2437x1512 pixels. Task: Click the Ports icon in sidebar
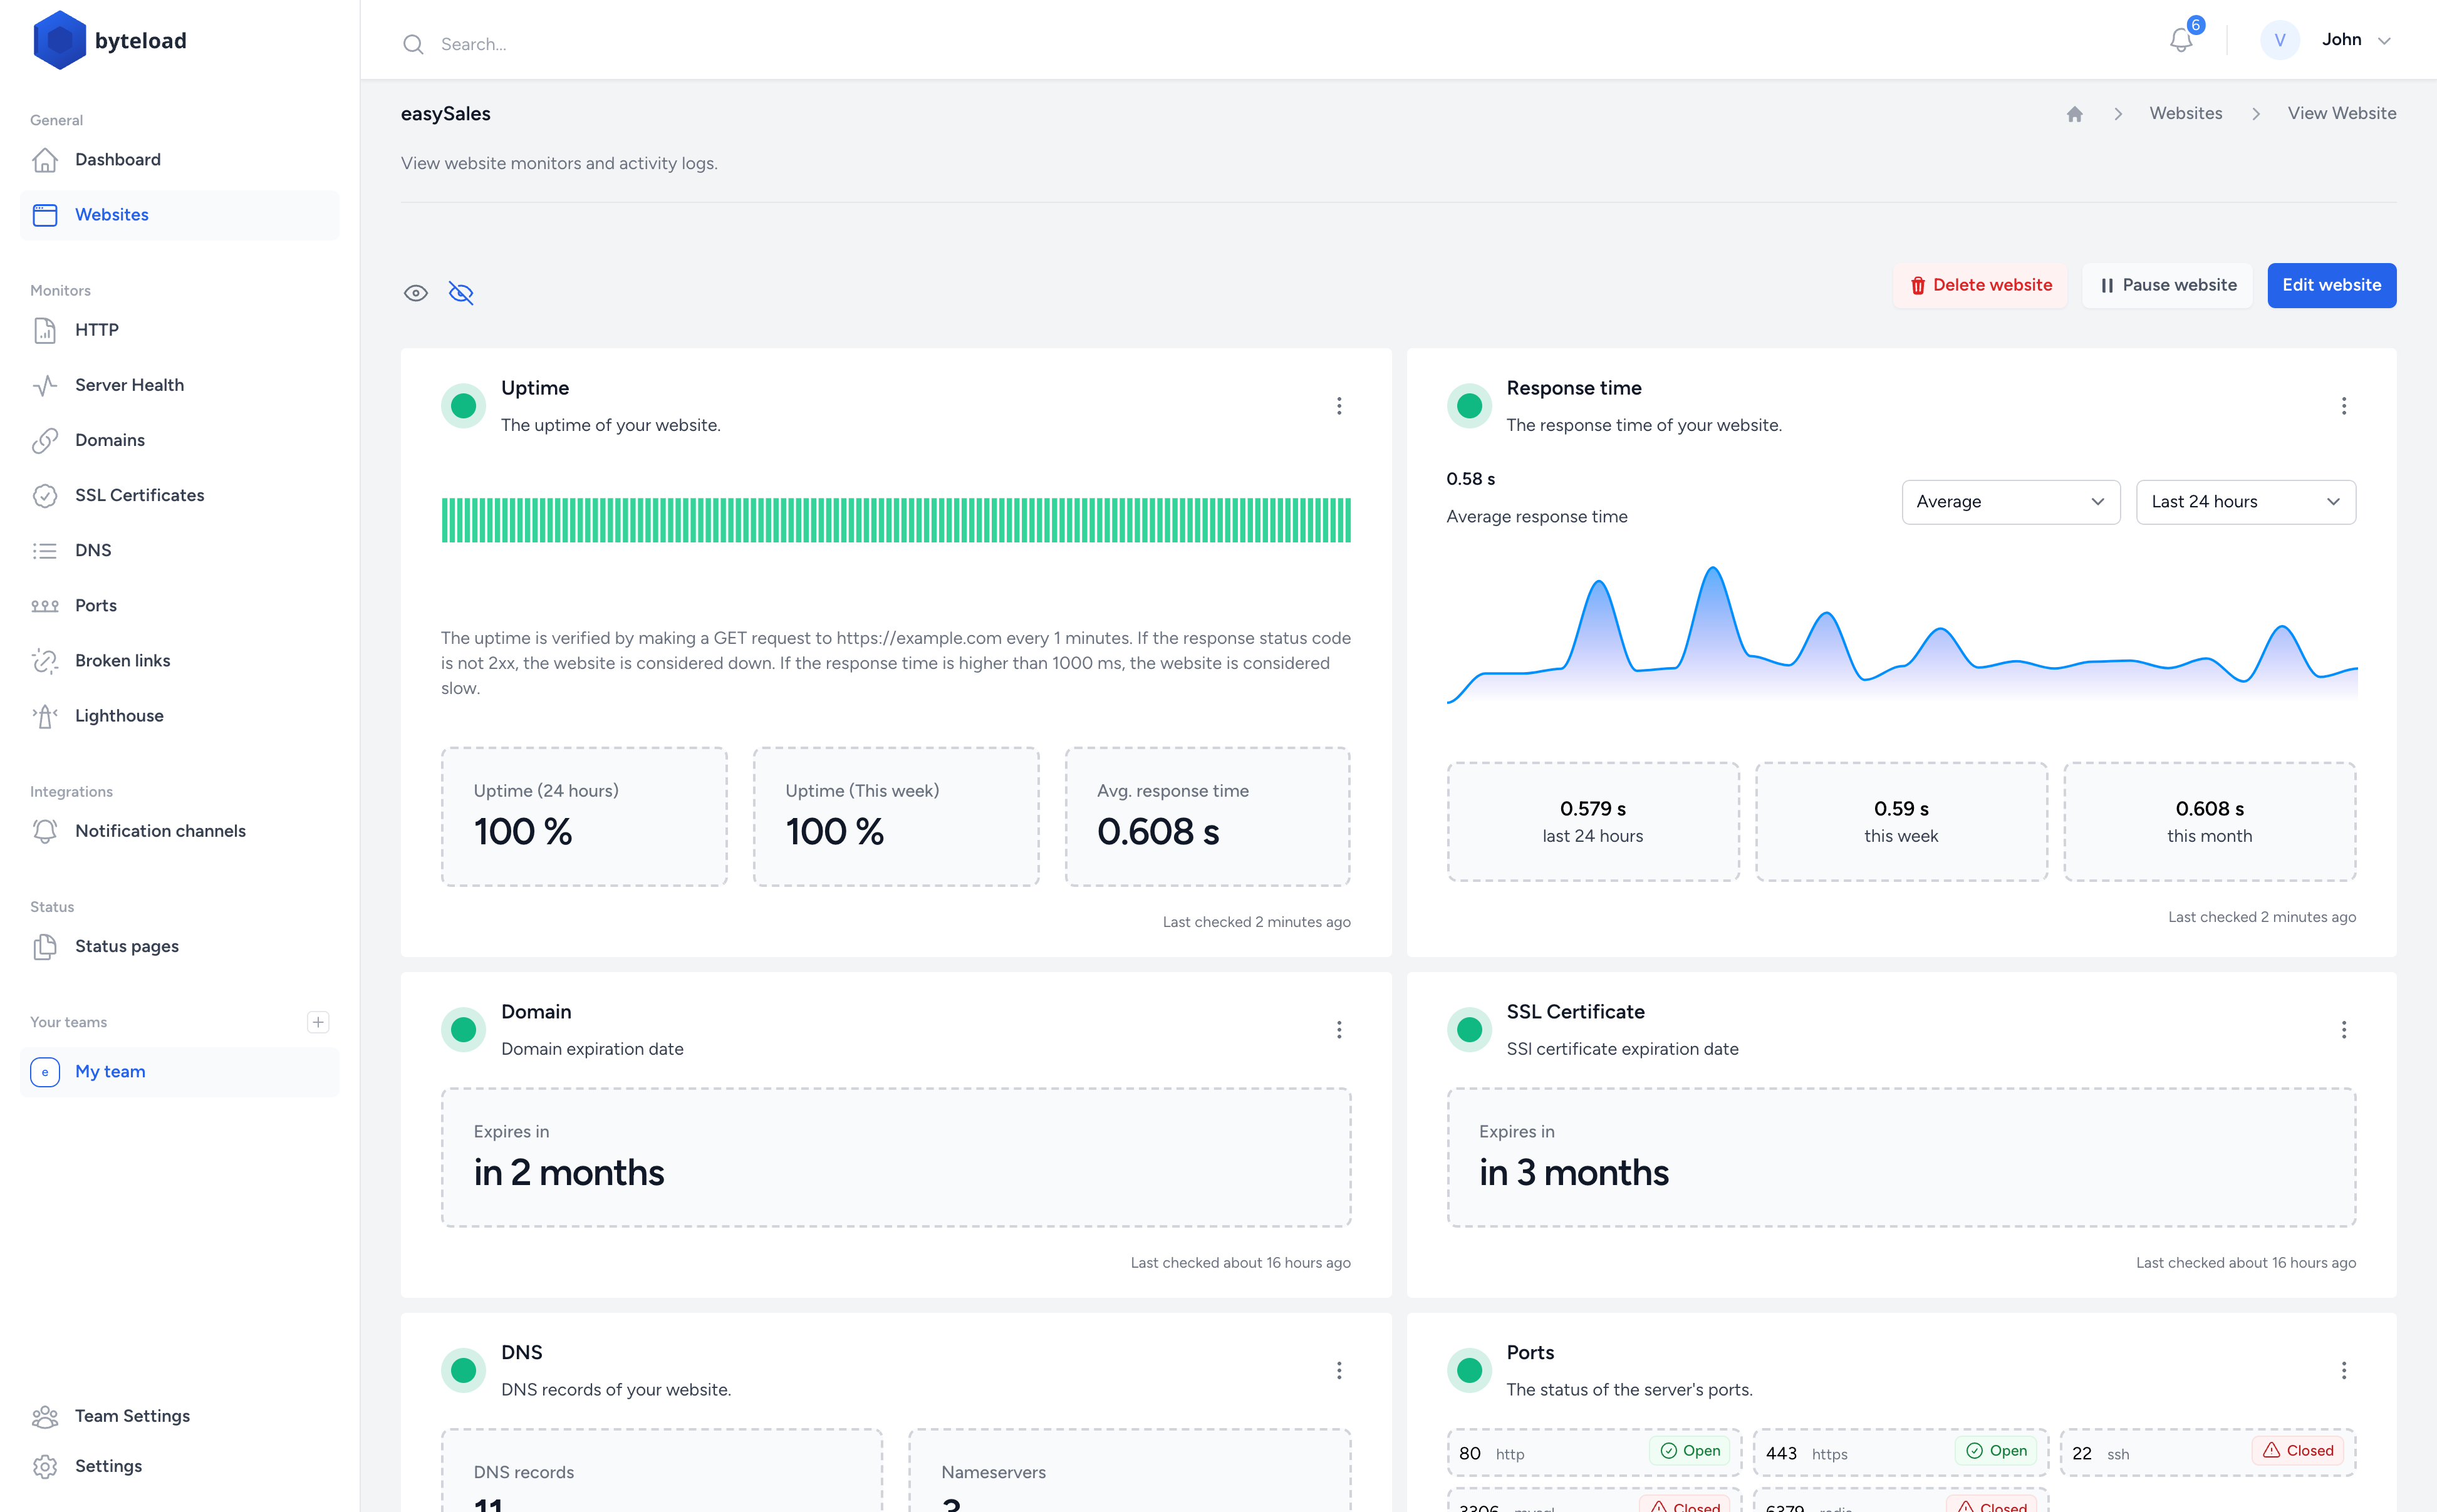tap(45, 606)
